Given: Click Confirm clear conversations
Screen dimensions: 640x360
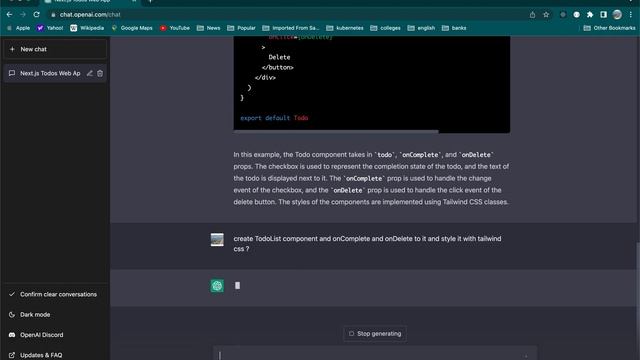Looking at the screenshot, I should coord(55,294).
